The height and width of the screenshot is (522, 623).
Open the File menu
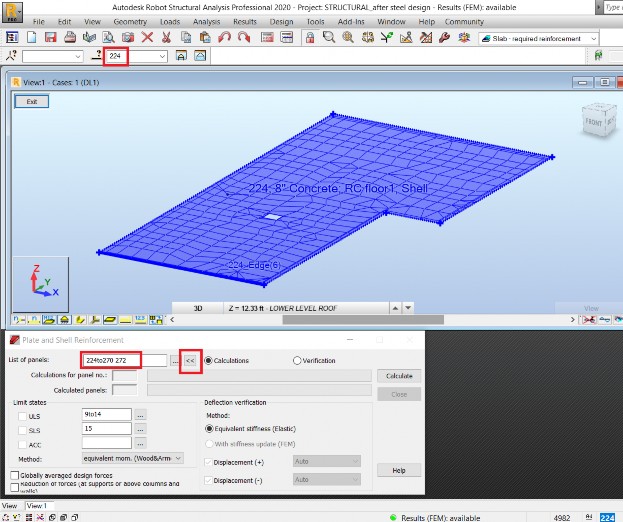(39, 22)
